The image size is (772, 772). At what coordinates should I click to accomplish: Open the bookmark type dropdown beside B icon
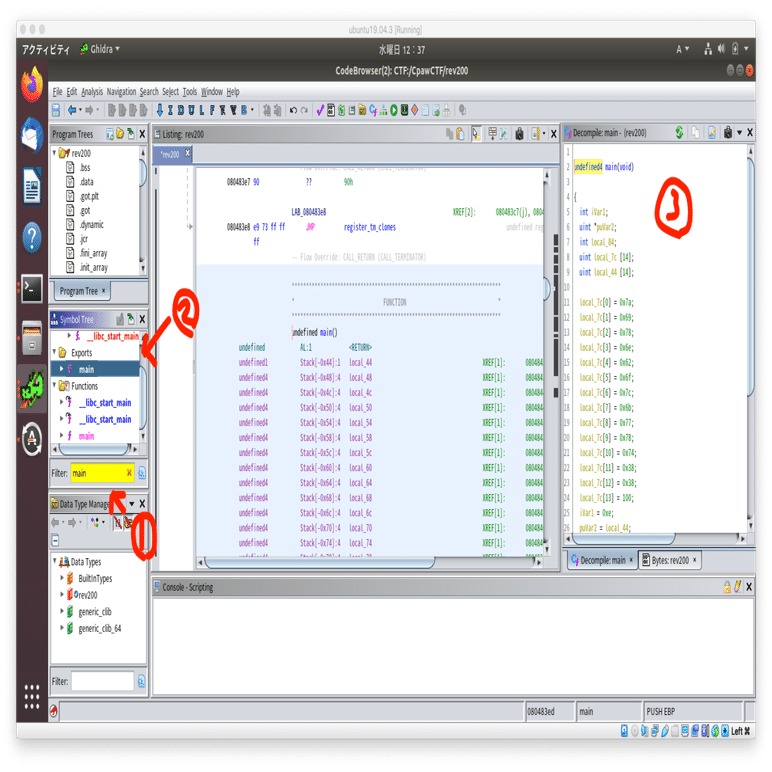[x=252, y=110]
